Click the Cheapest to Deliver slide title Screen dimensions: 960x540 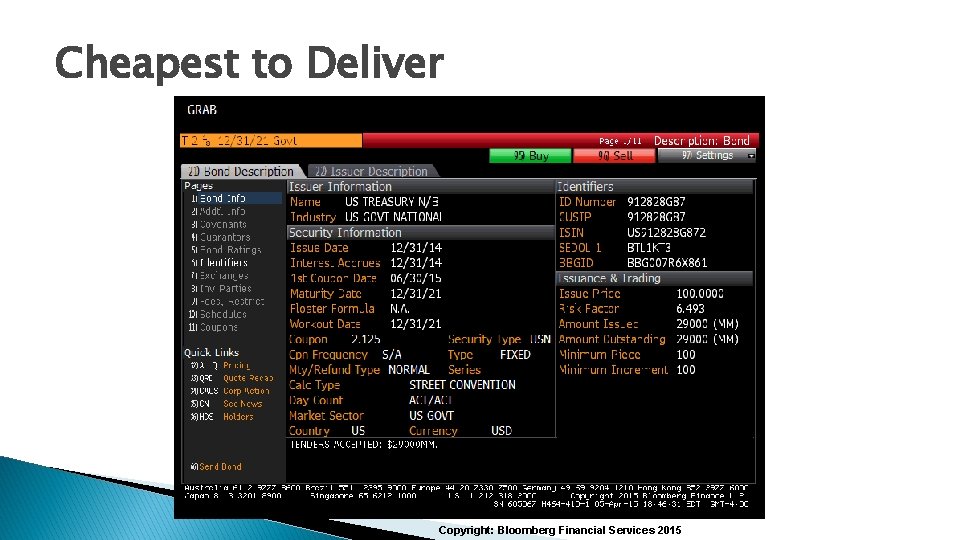(249, 62)
